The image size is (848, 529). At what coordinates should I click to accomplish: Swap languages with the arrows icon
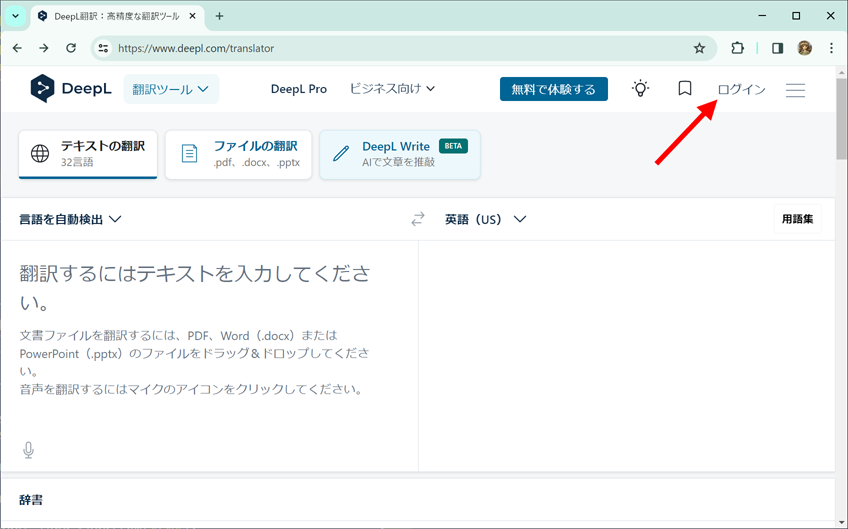point(418,219)
